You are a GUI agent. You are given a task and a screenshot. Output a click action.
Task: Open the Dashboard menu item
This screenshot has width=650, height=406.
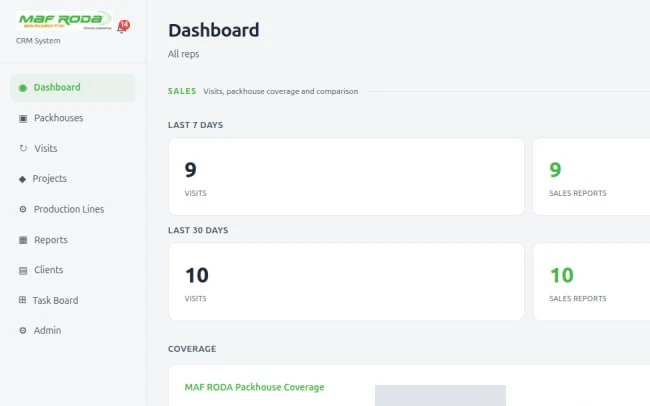(73, 88)
